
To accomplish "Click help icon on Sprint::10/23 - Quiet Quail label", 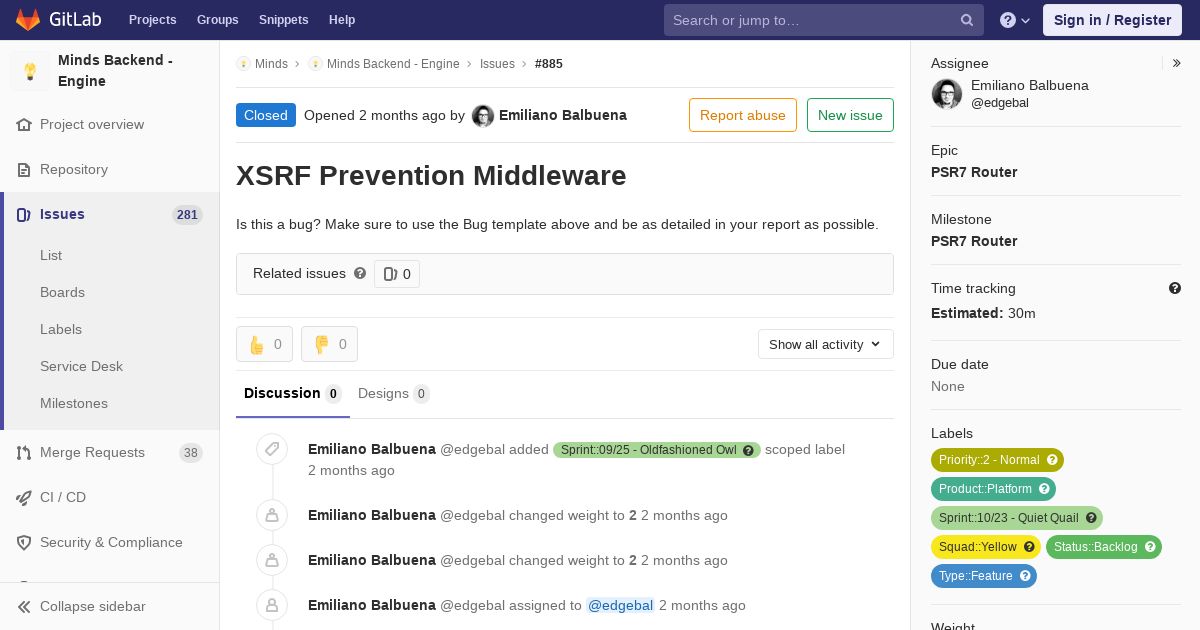I will (x=1091, y=518).
